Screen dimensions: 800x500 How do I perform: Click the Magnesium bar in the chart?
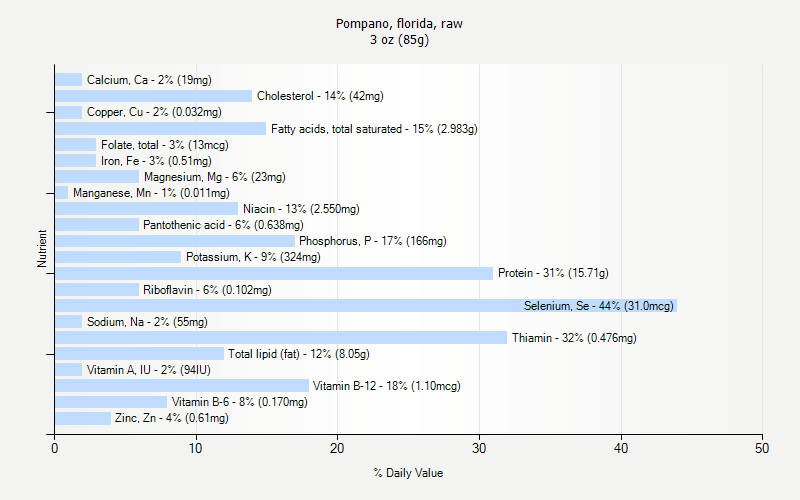[97, 177]
